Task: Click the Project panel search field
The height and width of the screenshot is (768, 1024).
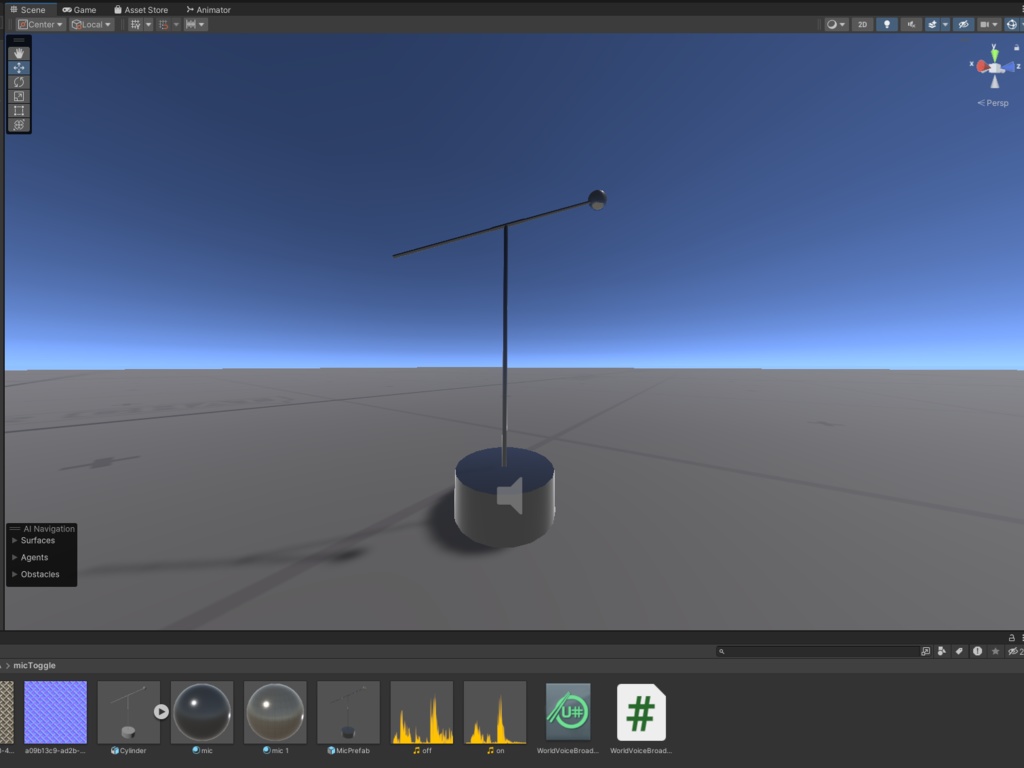Action: coord(818,651)
